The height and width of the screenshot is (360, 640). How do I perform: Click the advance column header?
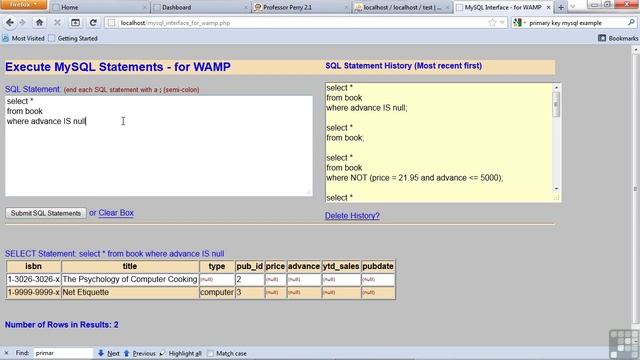point(304,266)
